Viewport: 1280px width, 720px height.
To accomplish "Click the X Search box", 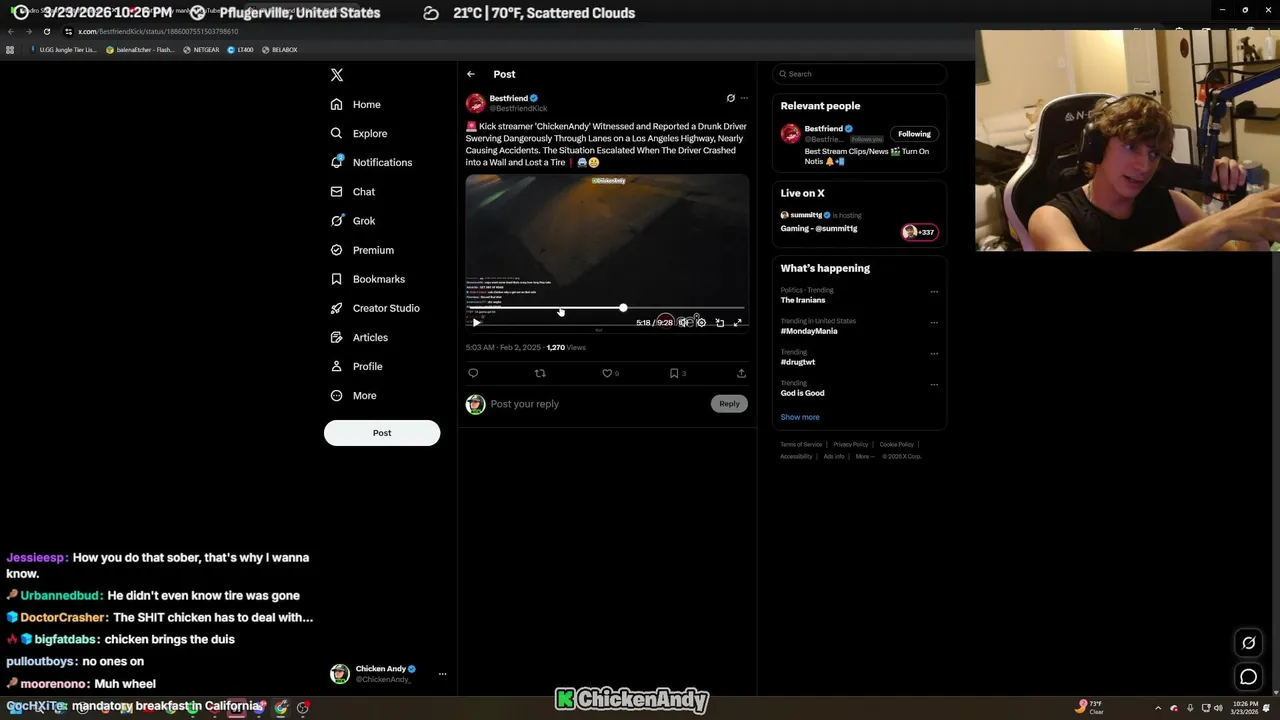I will point(859,74).
